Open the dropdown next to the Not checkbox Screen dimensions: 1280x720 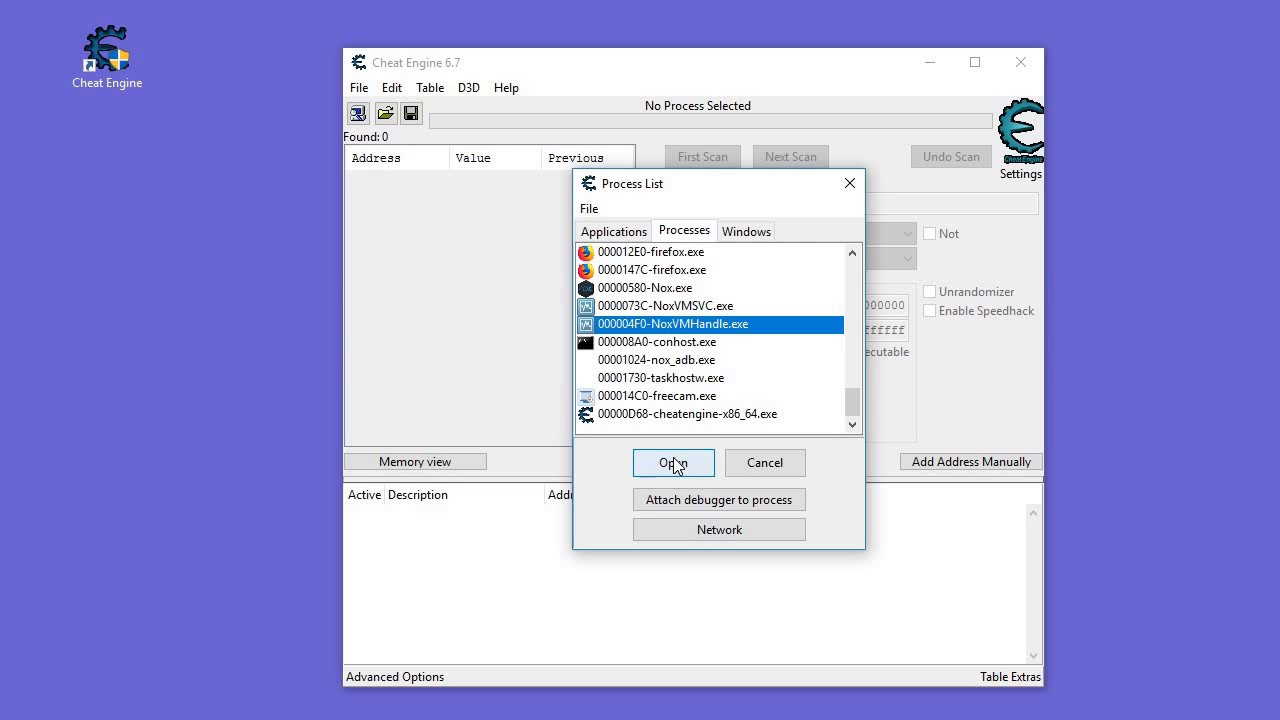coord(907,234)
